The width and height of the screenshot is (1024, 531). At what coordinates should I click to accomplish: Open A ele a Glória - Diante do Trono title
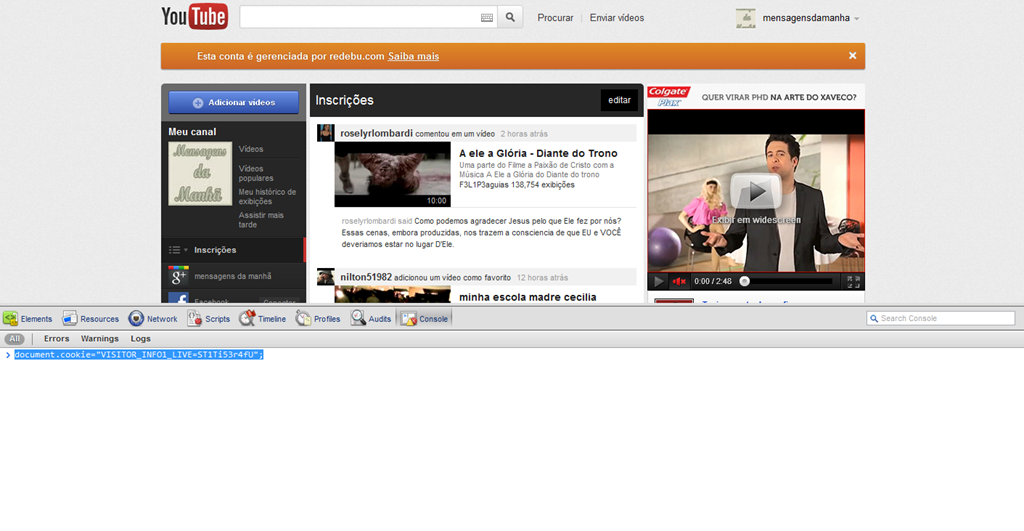coord(538,153)
